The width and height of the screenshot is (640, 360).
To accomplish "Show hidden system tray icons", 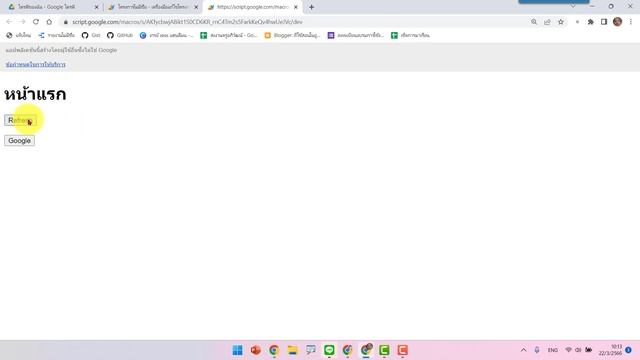I will 524,350.
